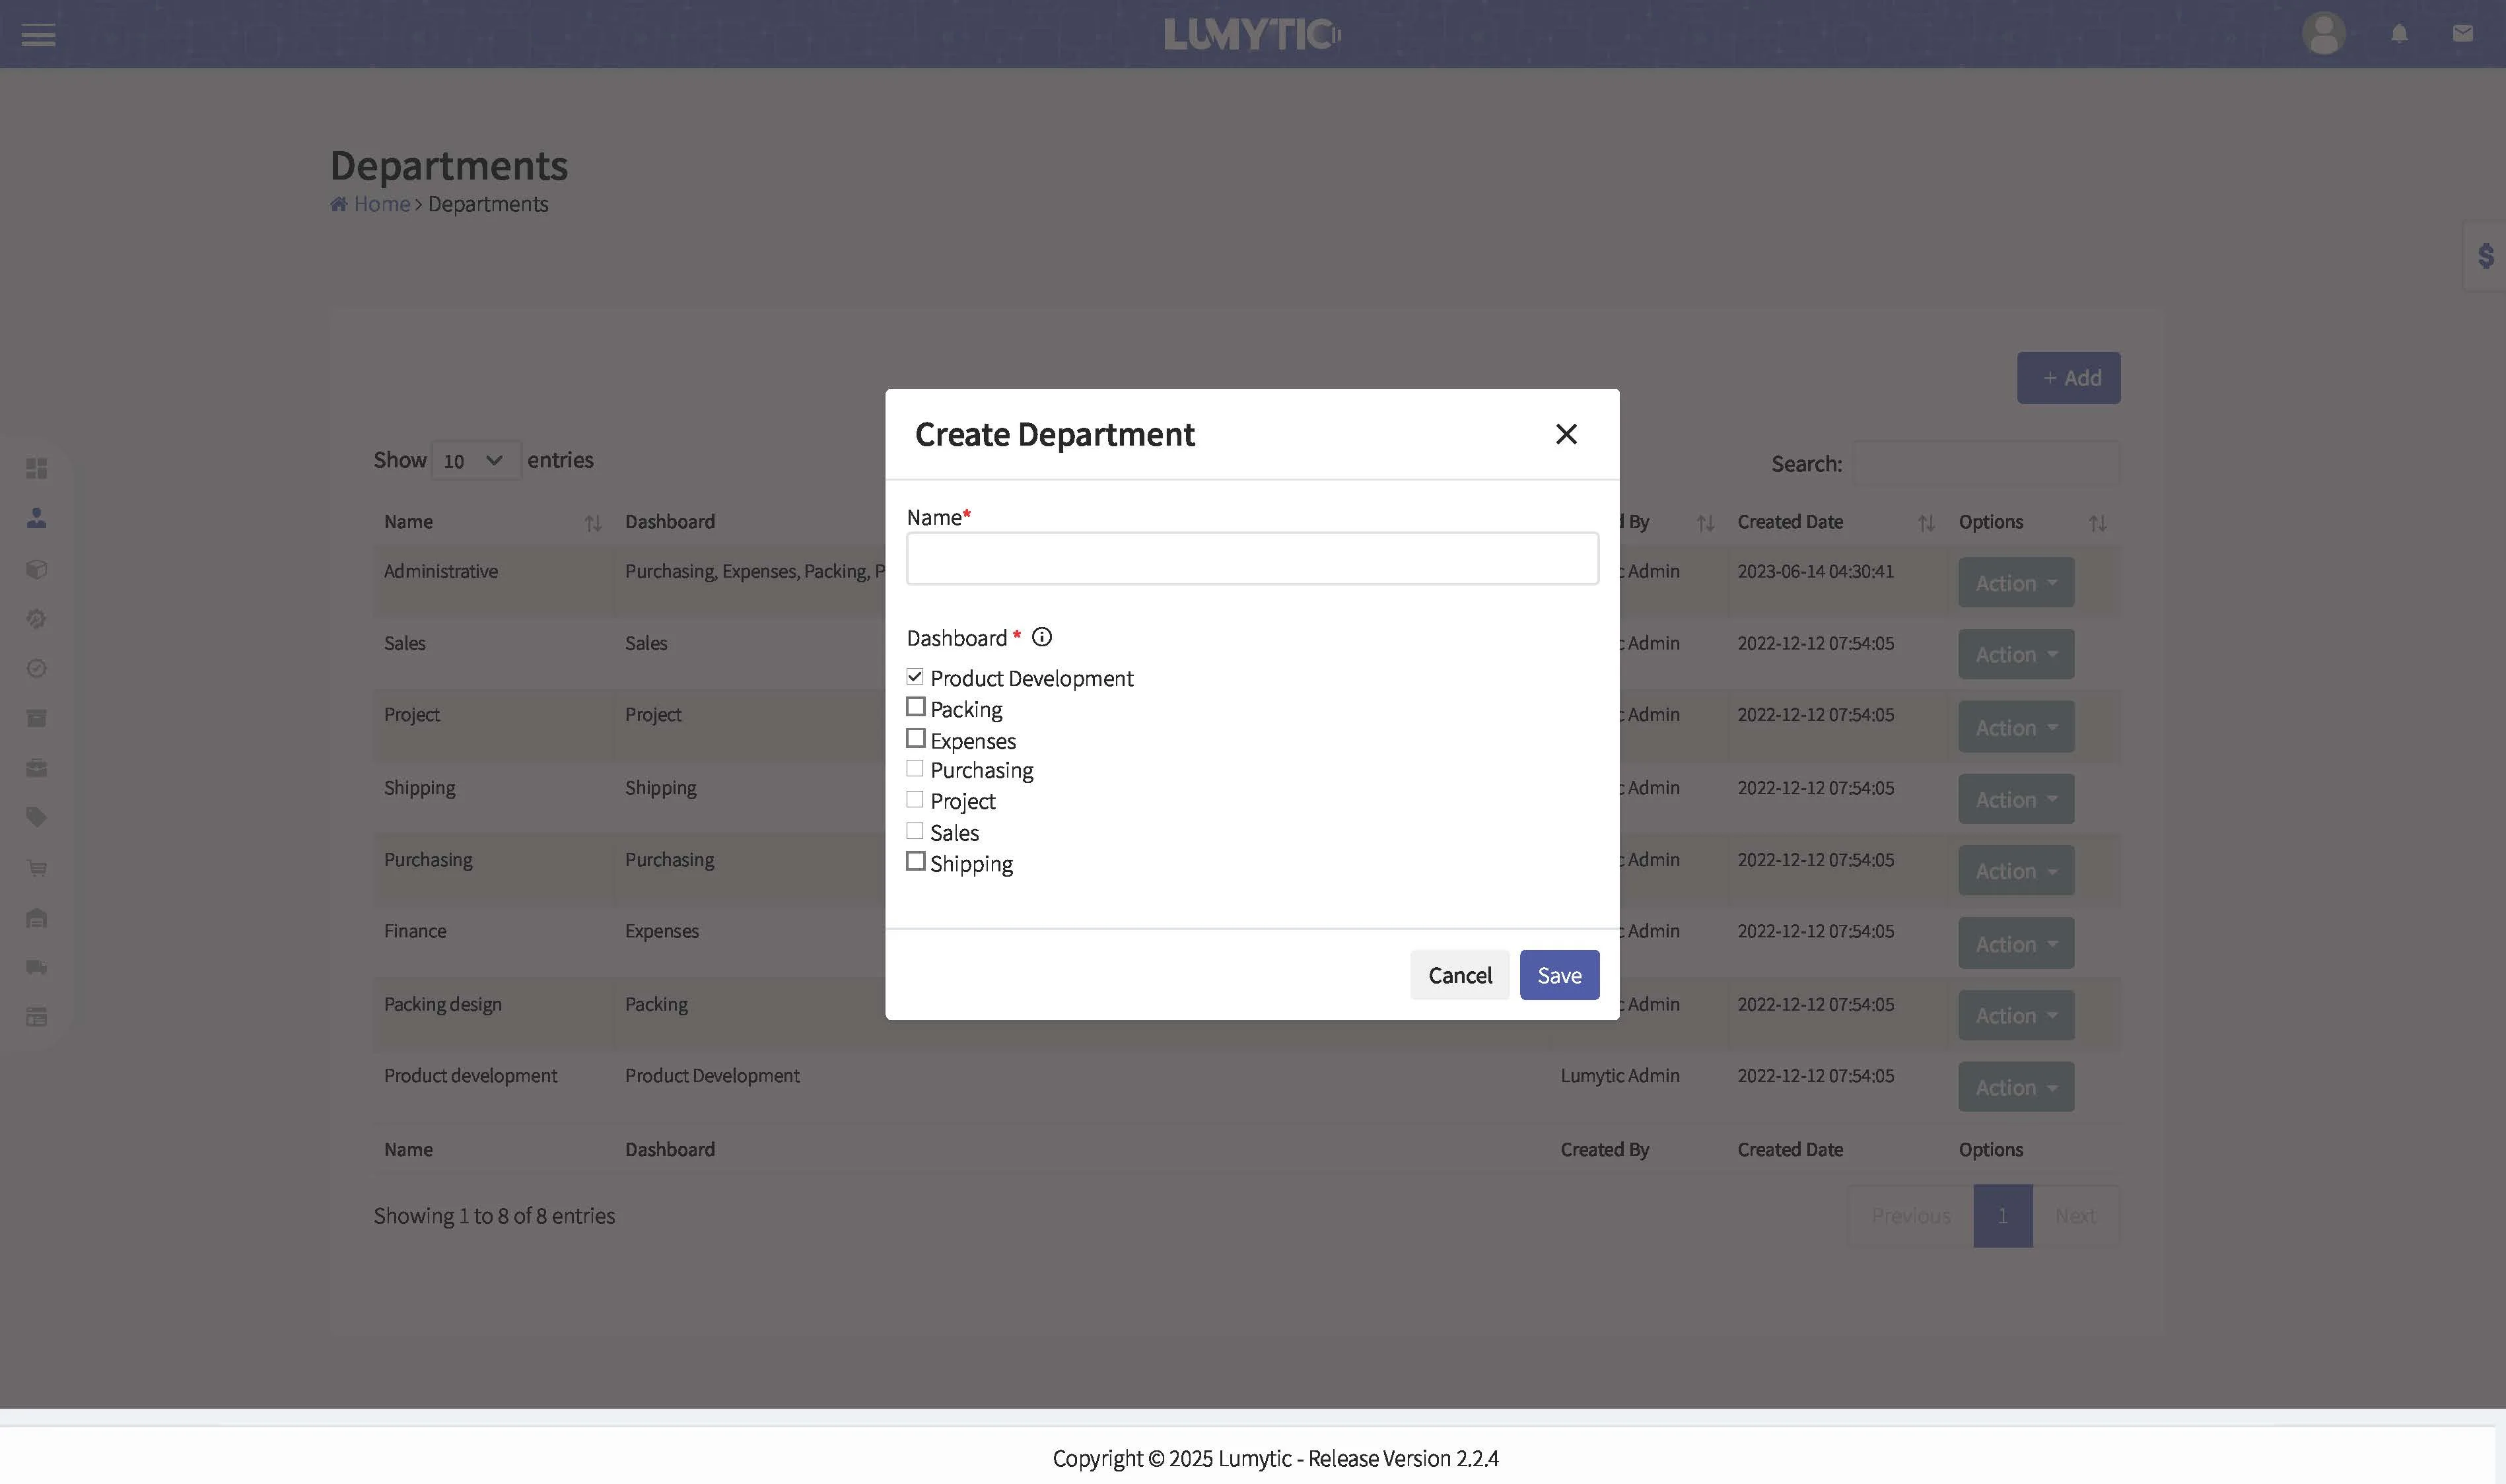Screen dimensions: 2506x1484
Task: Expand Action dropdown for Product development row
Action: (x=2015, y=1087)
